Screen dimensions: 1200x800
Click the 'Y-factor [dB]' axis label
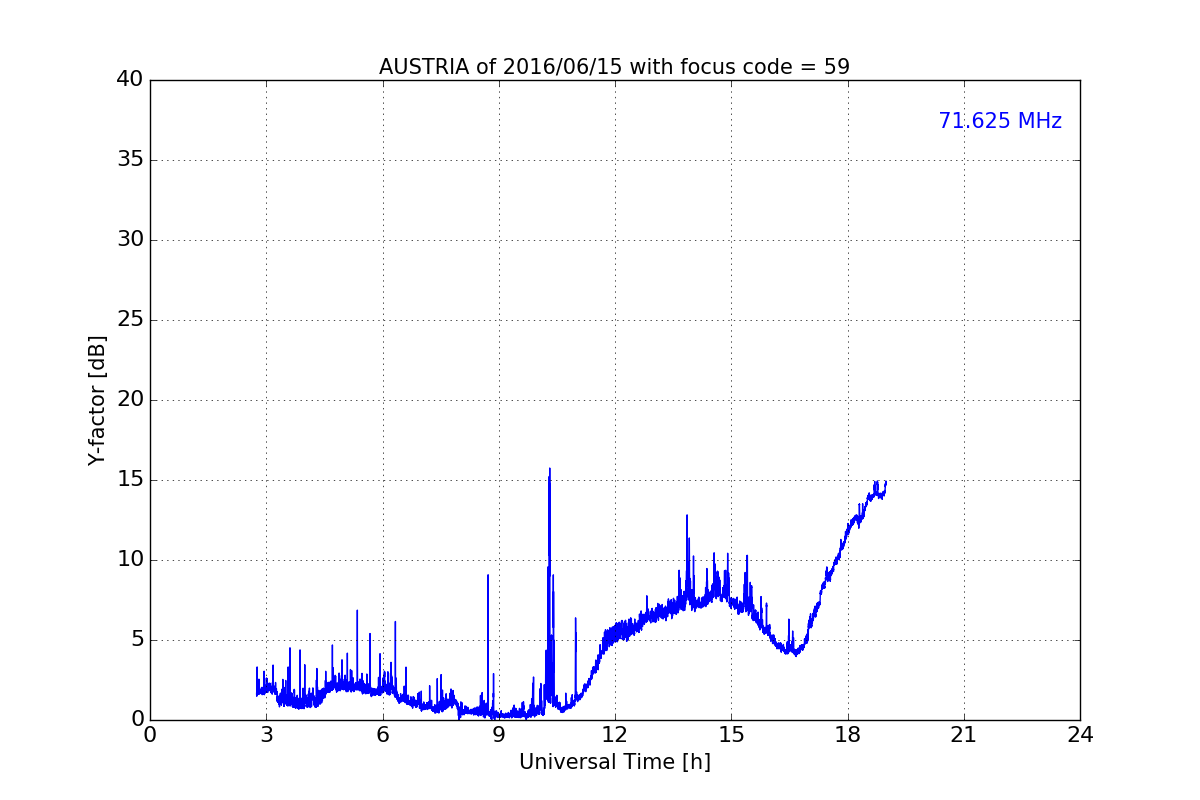[97, 400]
